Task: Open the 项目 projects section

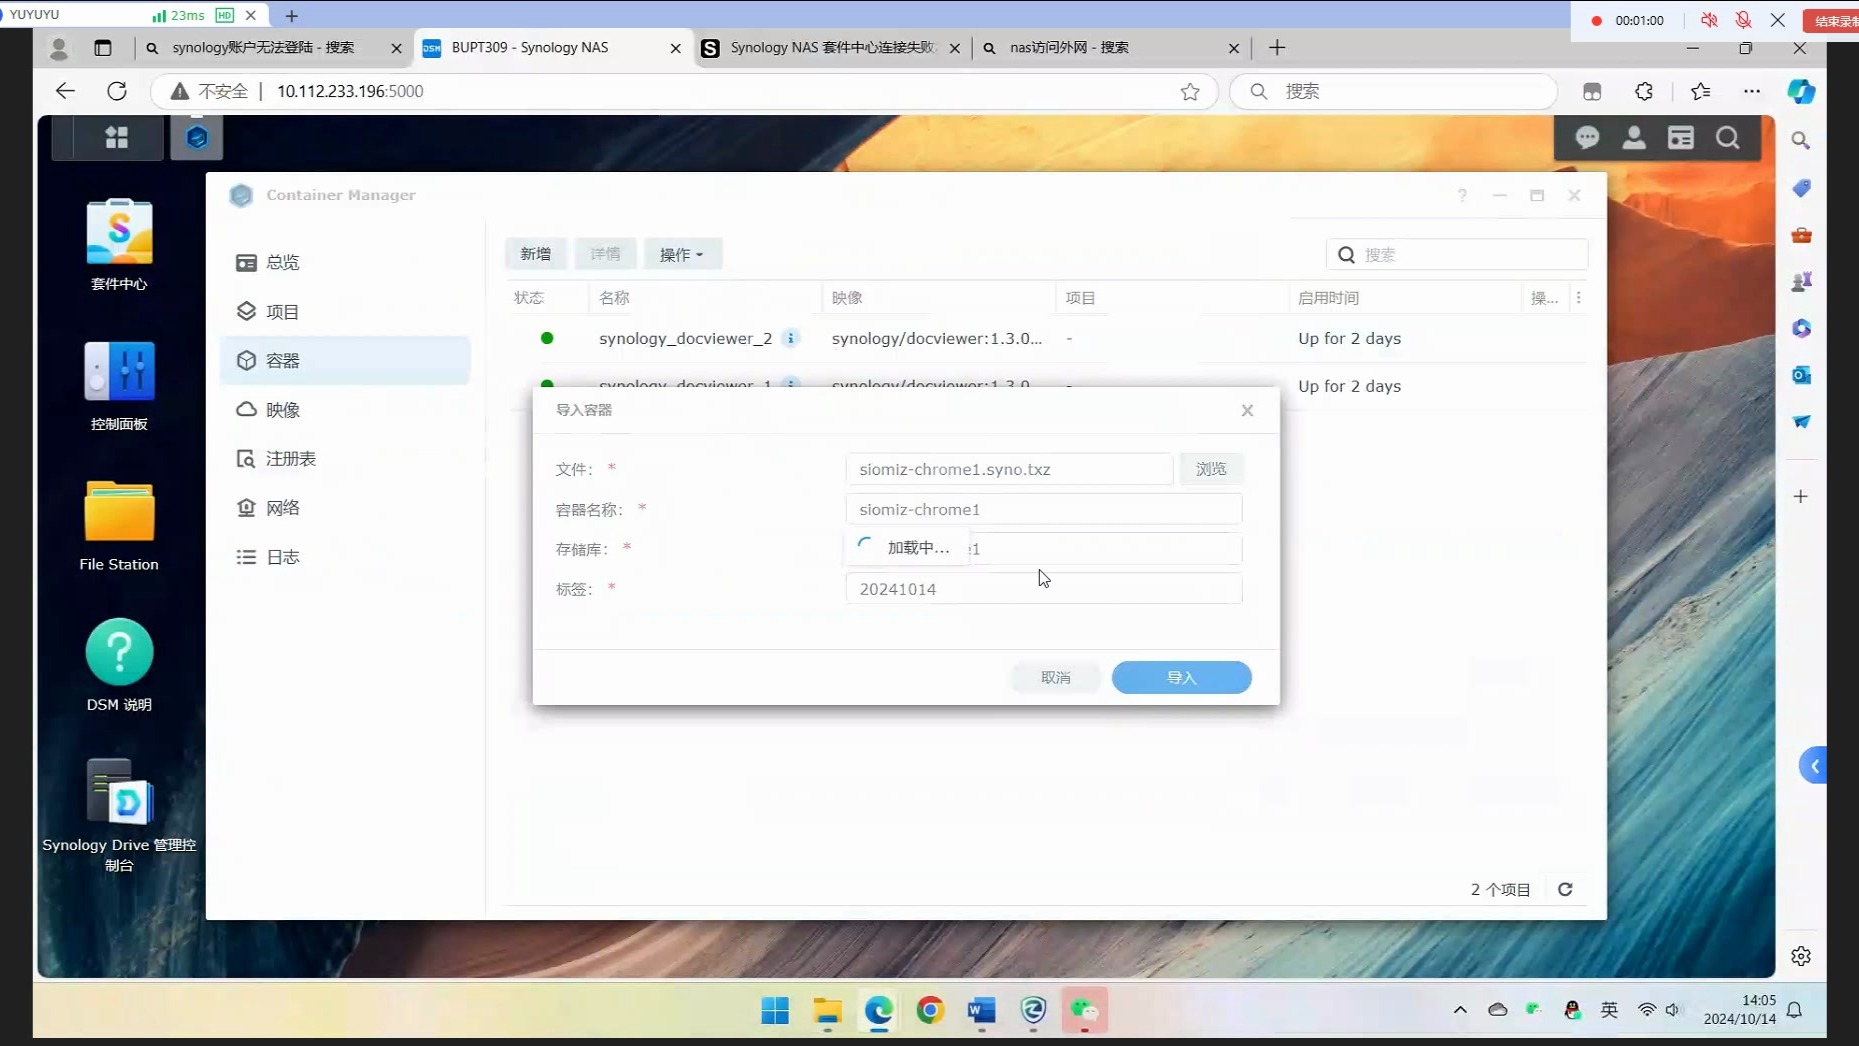Action: point(345,311)
